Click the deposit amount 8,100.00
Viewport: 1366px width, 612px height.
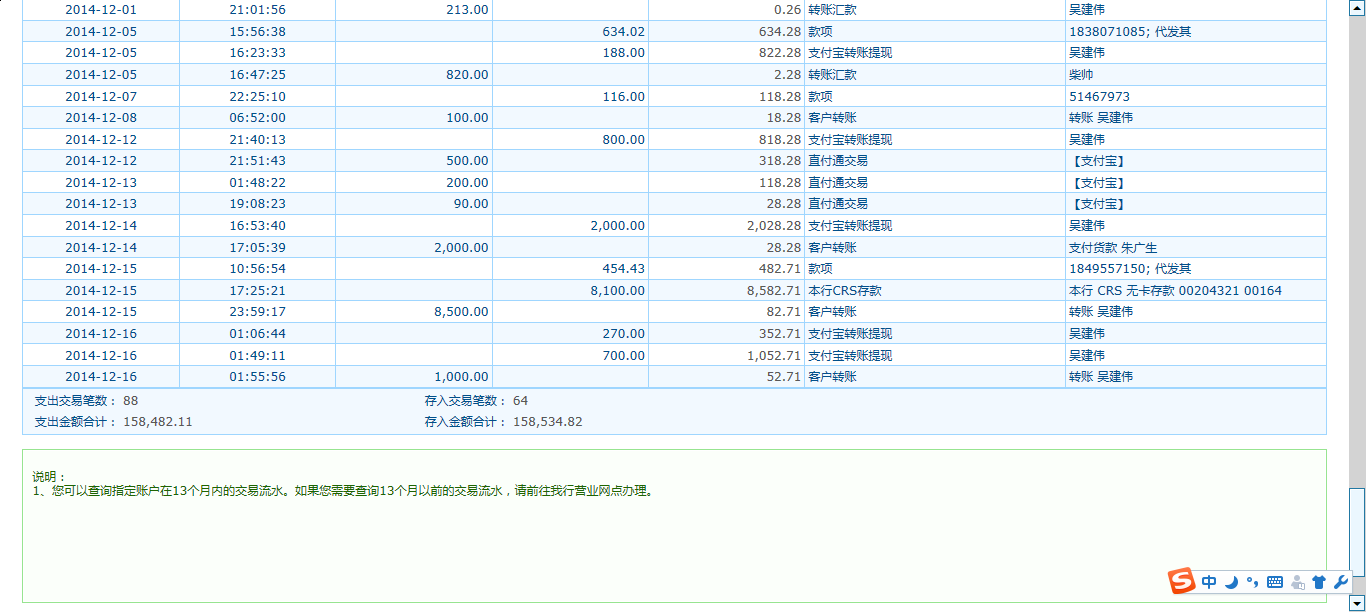[x=618, y=291]
